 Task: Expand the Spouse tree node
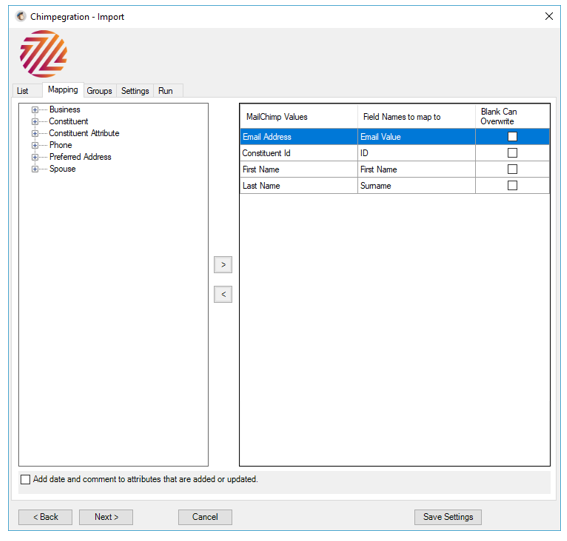[x=35, y=169]
